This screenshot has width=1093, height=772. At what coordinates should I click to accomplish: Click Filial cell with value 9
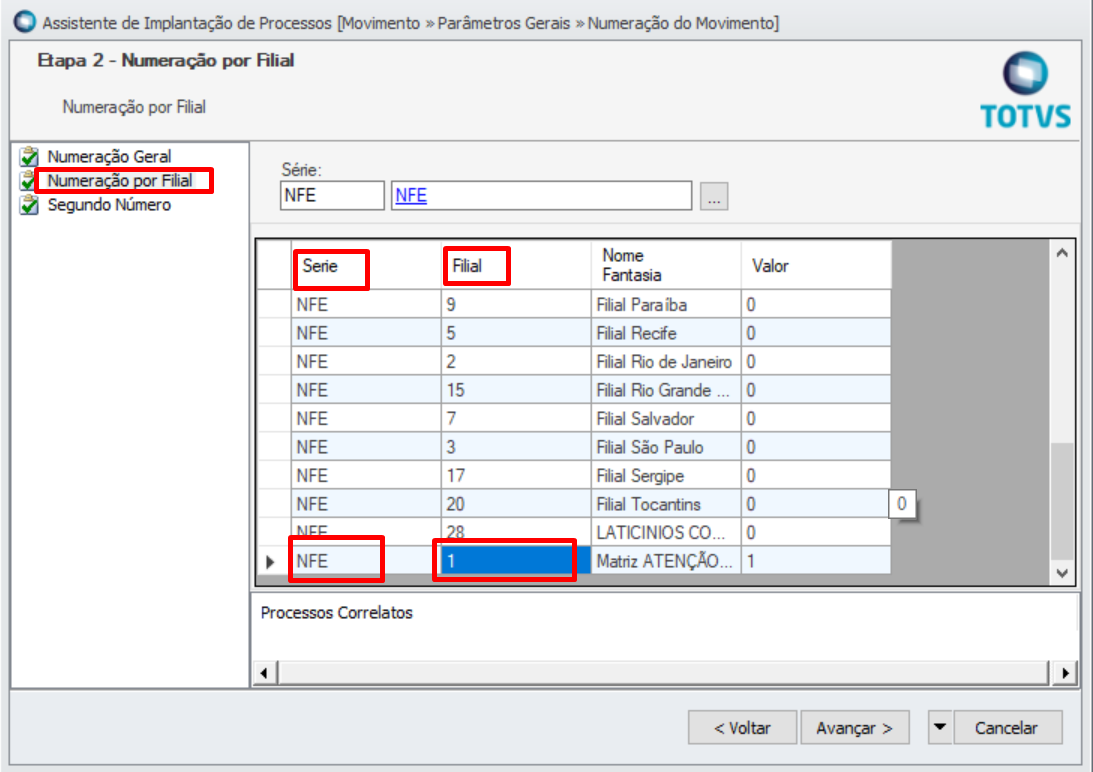click(x=516, y=305)
